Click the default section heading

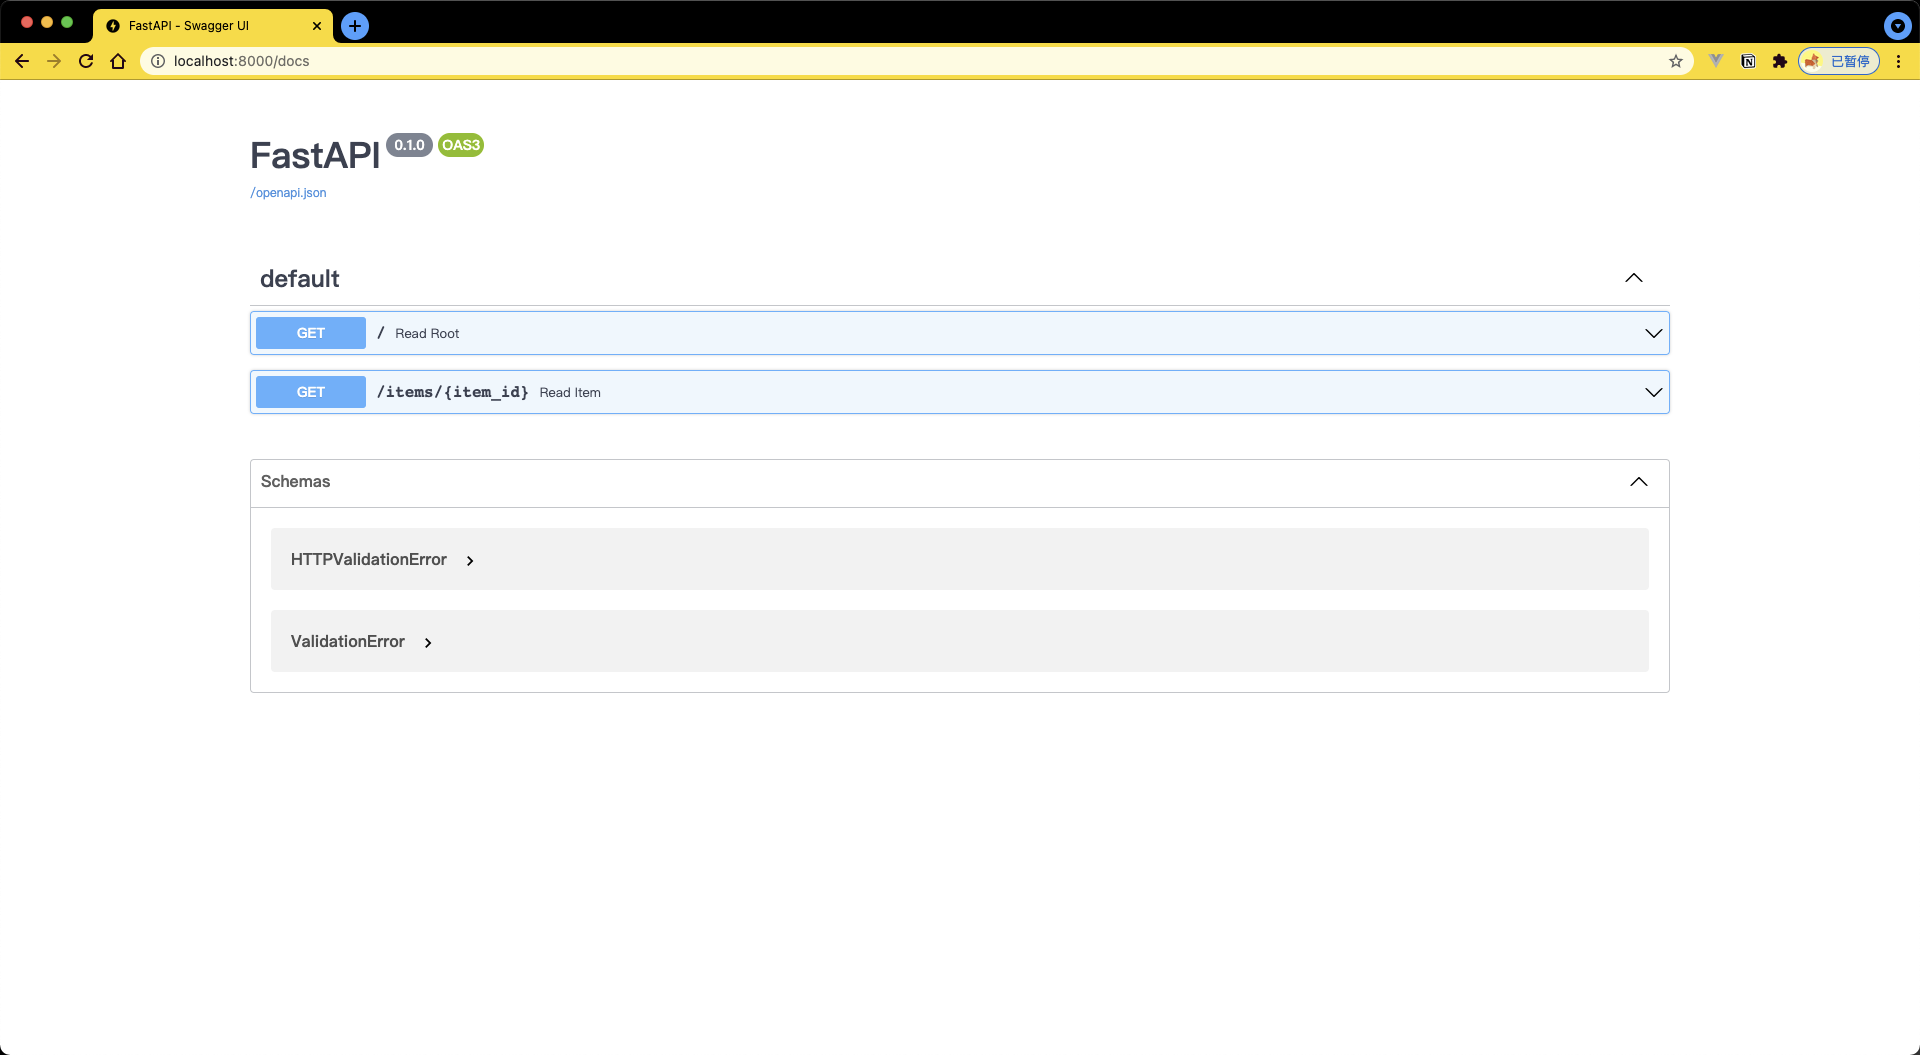tap(300, 279)
